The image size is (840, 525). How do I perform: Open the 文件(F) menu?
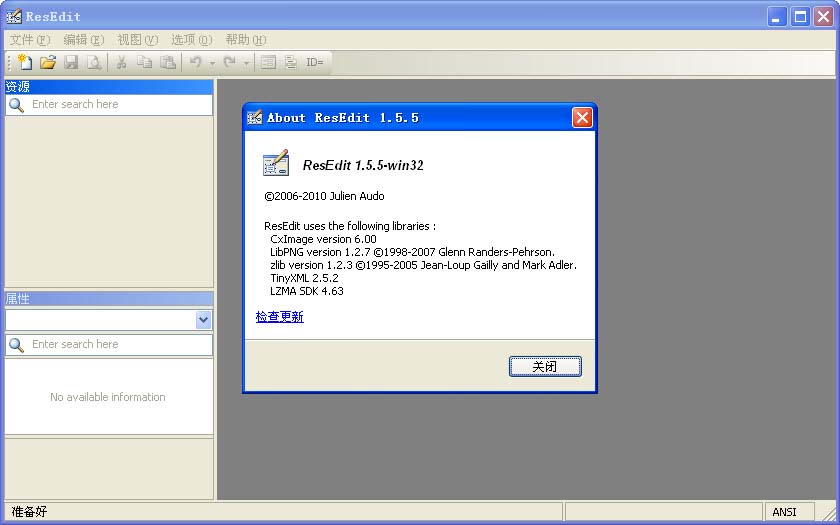[x=29, y=40]
